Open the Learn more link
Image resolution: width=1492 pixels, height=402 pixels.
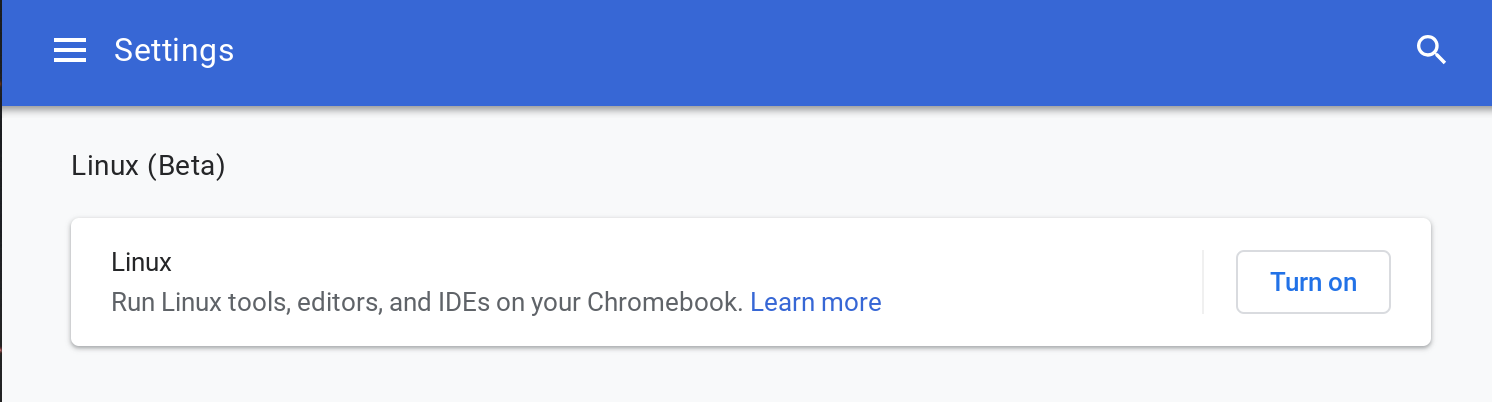click(x=815, y=302)
